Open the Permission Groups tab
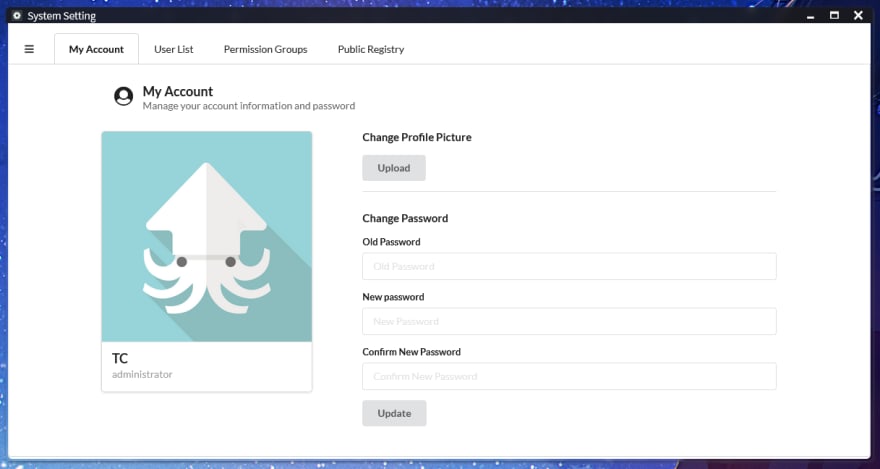 [265, 49]
